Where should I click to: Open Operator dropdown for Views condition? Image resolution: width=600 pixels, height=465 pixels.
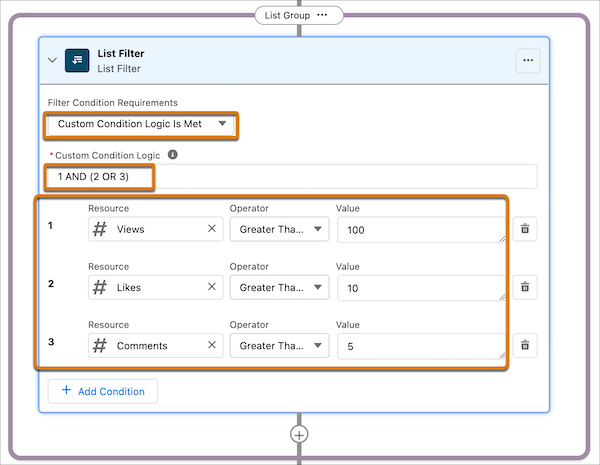tap(279, 229)
